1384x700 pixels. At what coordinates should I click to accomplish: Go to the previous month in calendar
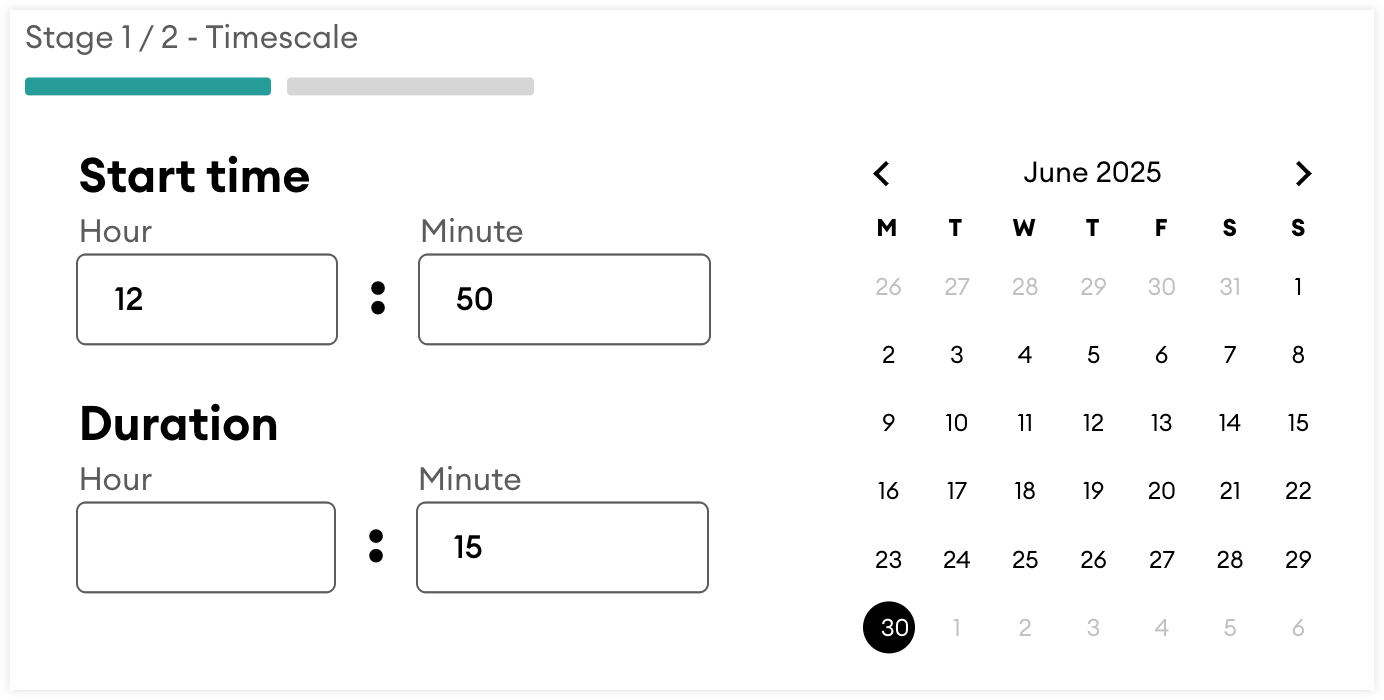pyautogui.click(x=881, y=174)
